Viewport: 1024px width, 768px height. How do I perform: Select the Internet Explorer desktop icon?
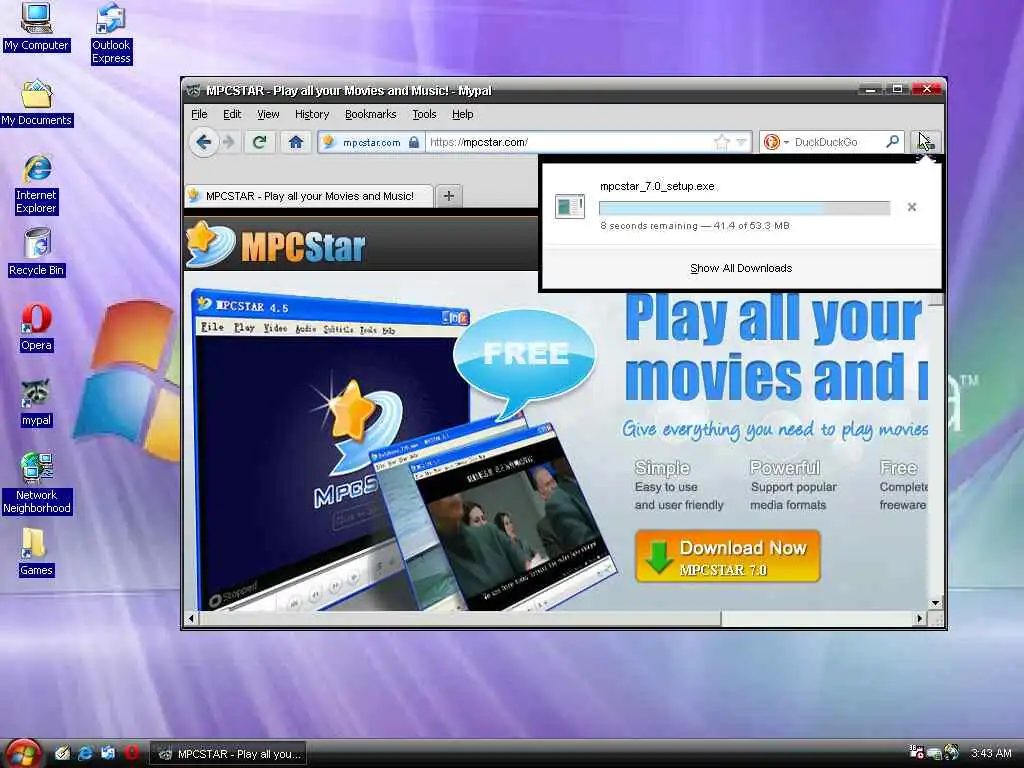pos(36,185)
